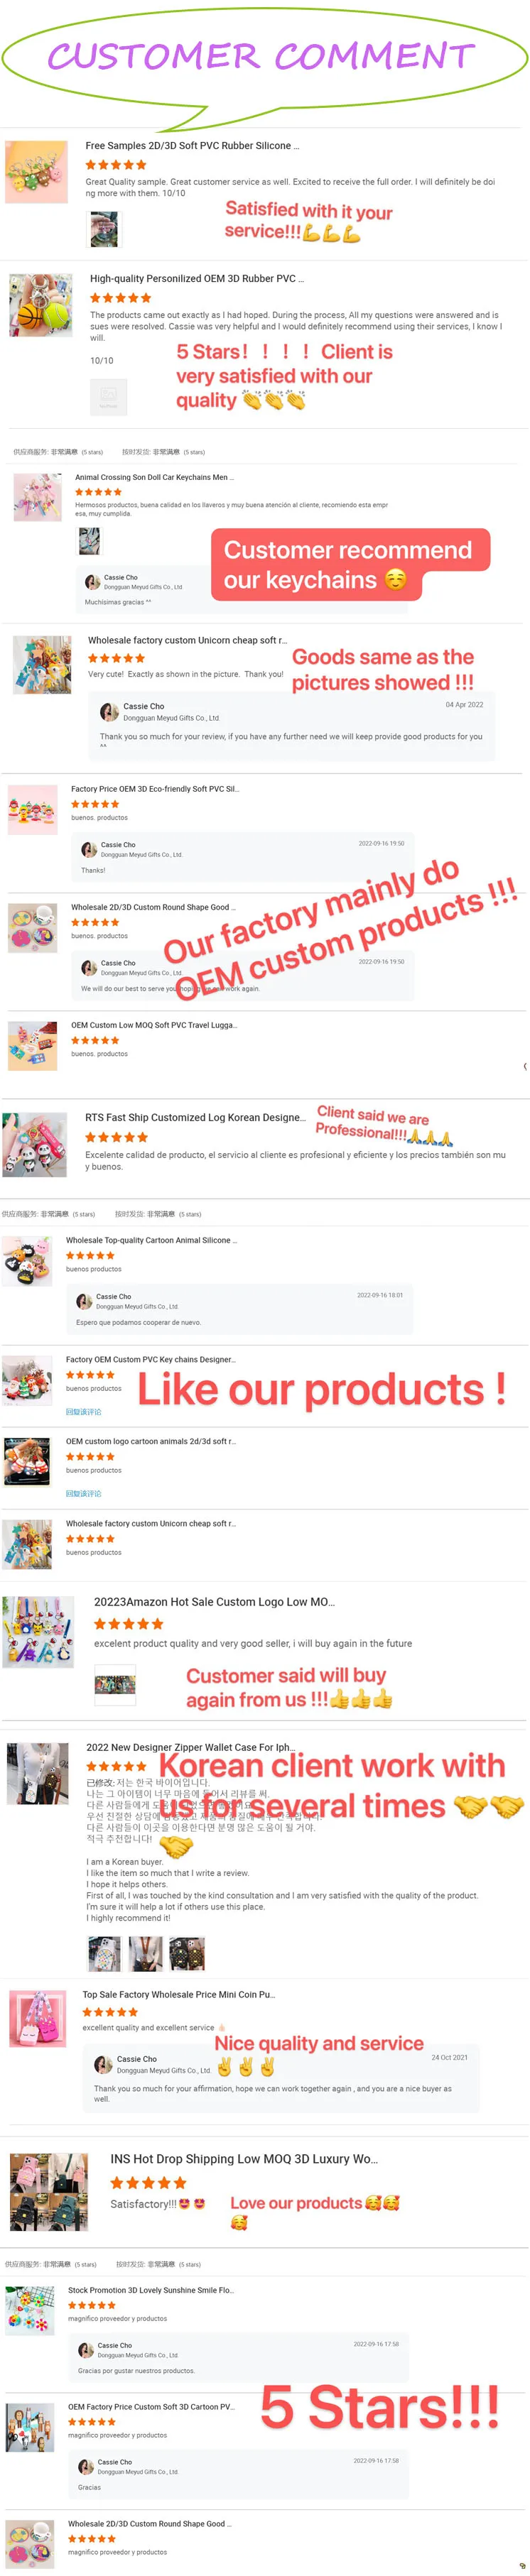Open the "Animal Crossing Son Doll Car Keychains" title
The image size is (530, 2576).
point(154,477)
